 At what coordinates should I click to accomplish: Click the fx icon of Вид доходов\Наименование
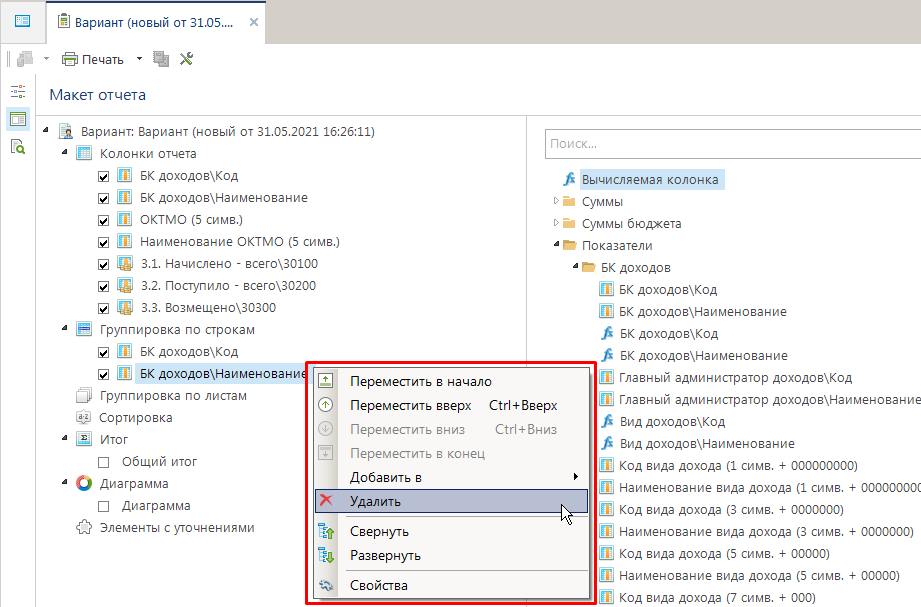[607, 443]
